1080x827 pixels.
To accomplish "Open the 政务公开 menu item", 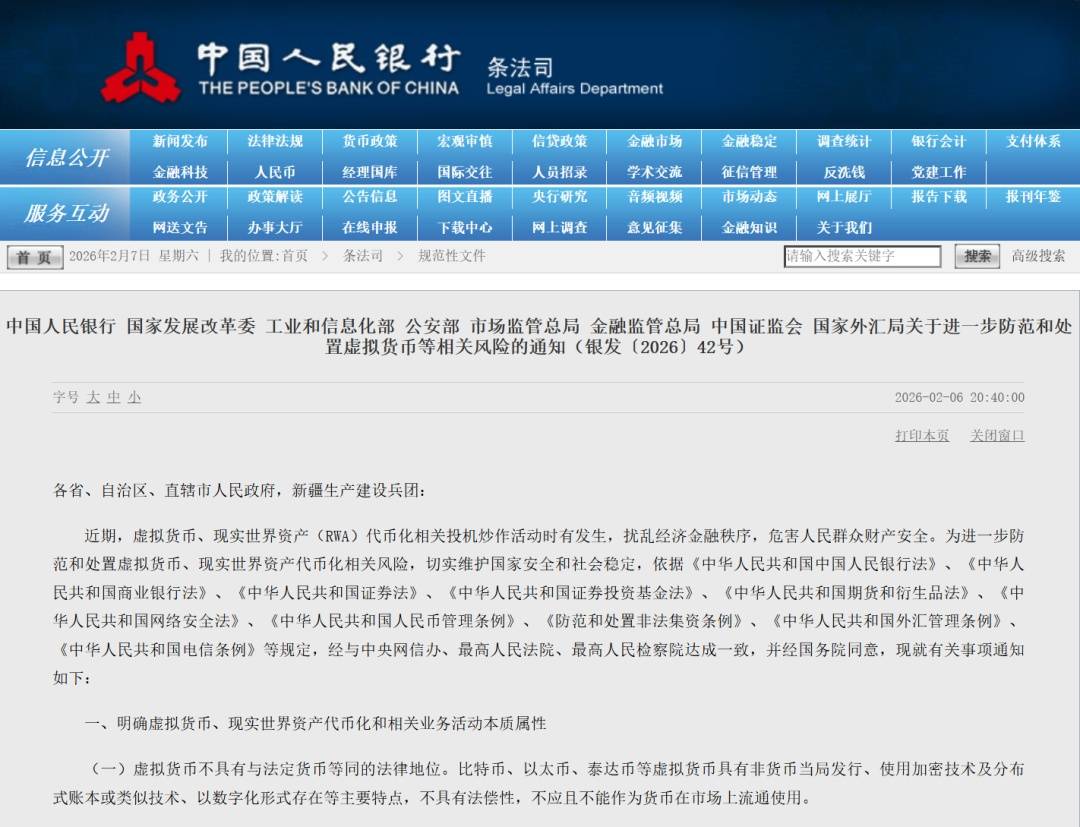I will (x=180, y=197).
